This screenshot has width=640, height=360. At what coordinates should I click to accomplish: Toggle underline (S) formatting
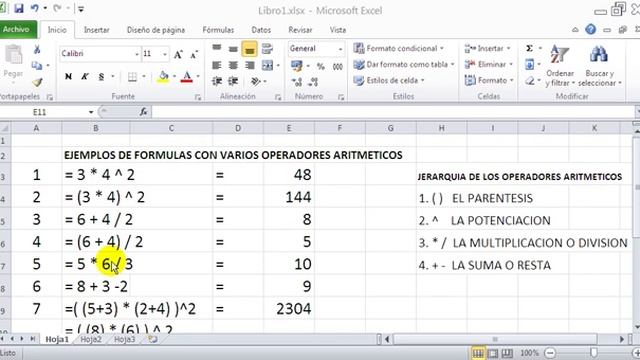(x=101, y=77)
